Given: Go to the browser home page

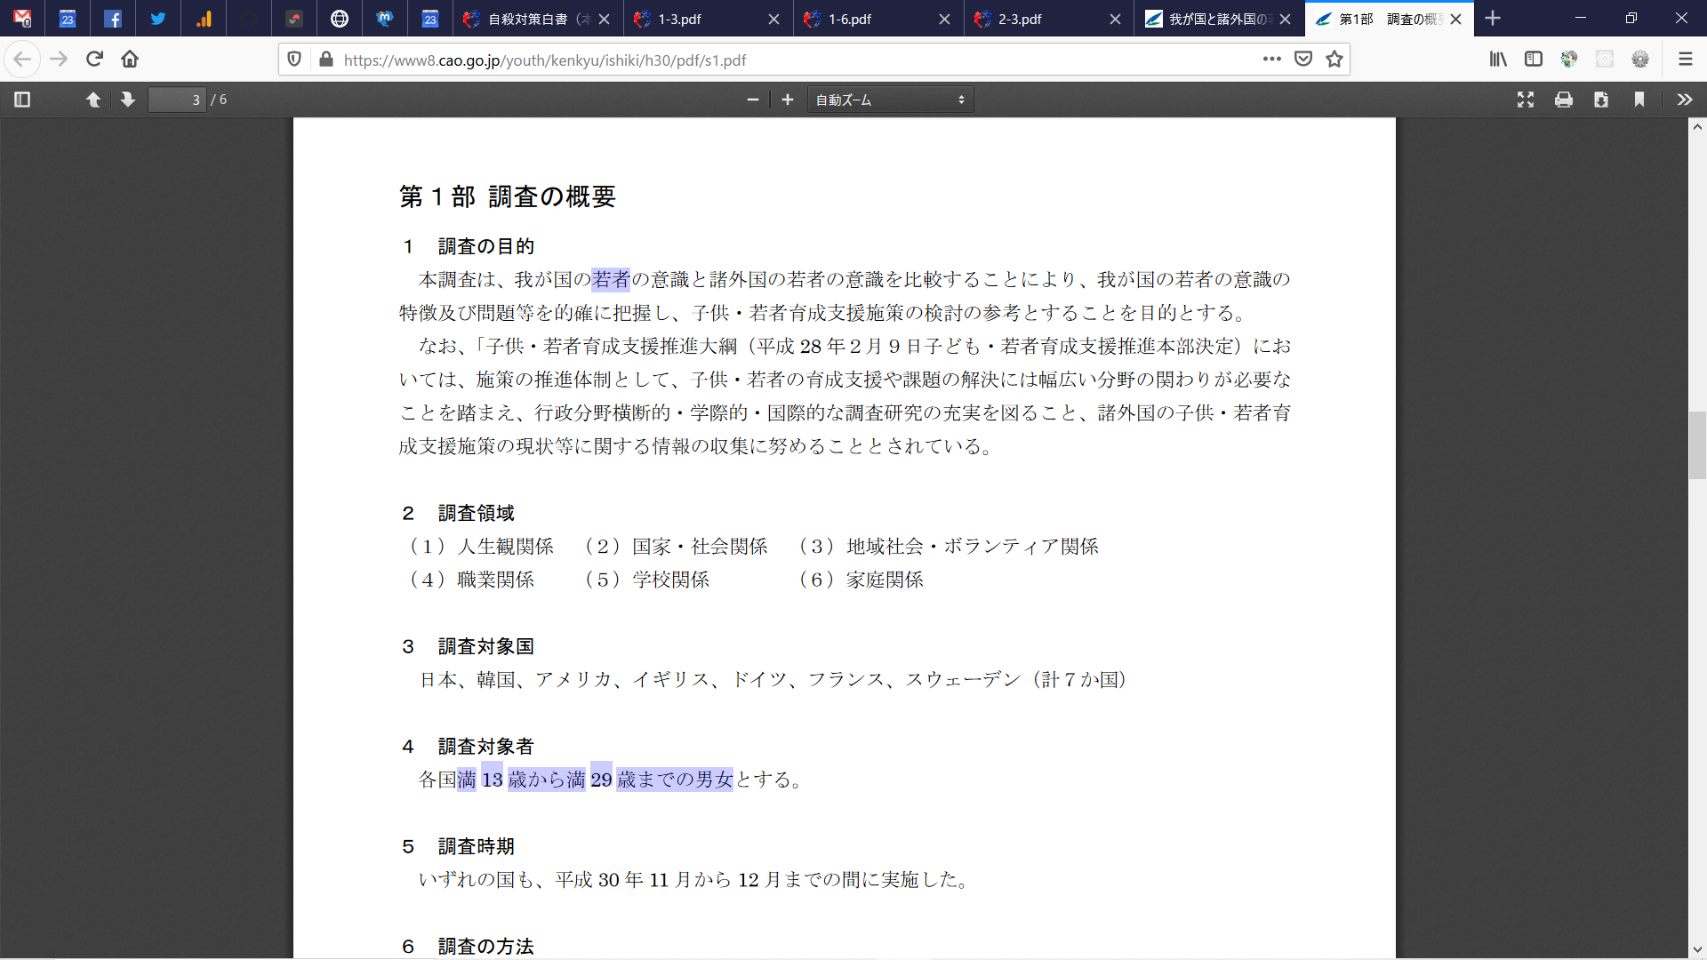Looking at the screenshot, I should click(130, 59).
